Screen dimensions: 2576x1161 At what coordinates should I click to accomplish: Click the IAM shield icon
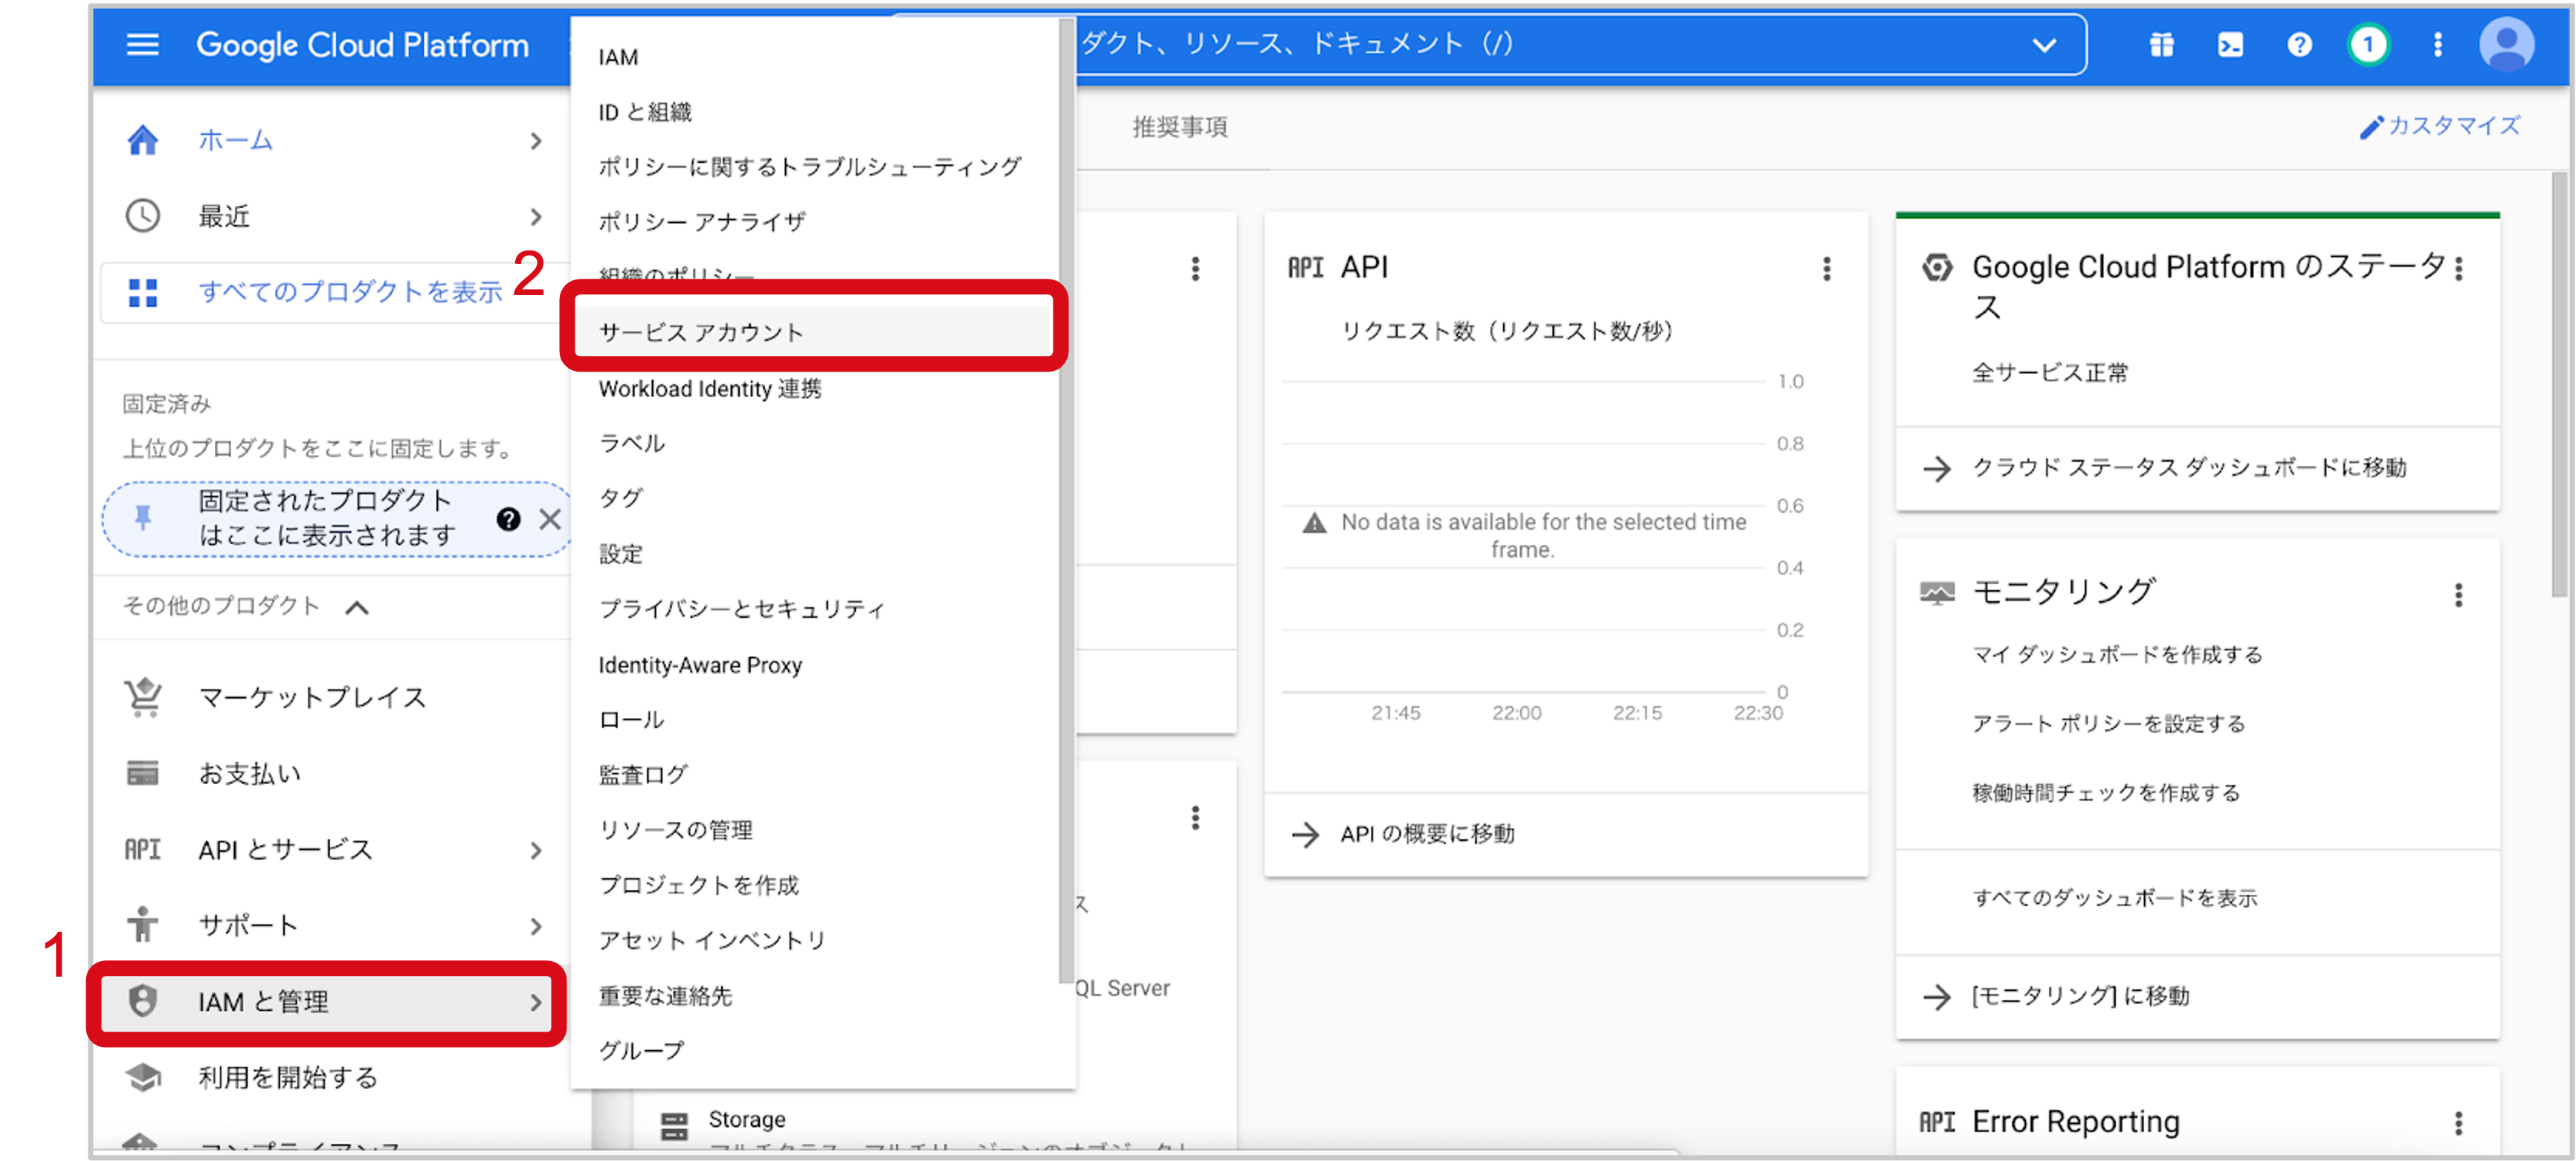pyautogui.click(x=142, y=1001)
